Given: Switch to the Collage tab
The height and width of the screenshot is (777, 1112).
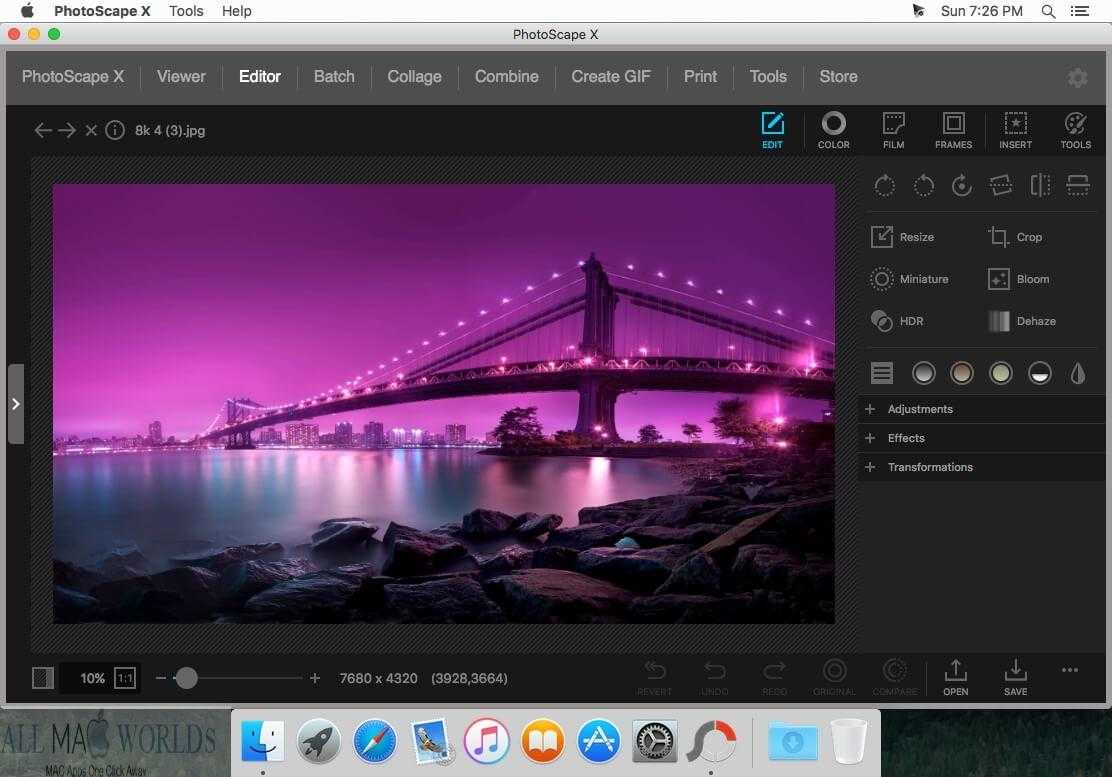Looking at the screenshot, I should (414, 77).
